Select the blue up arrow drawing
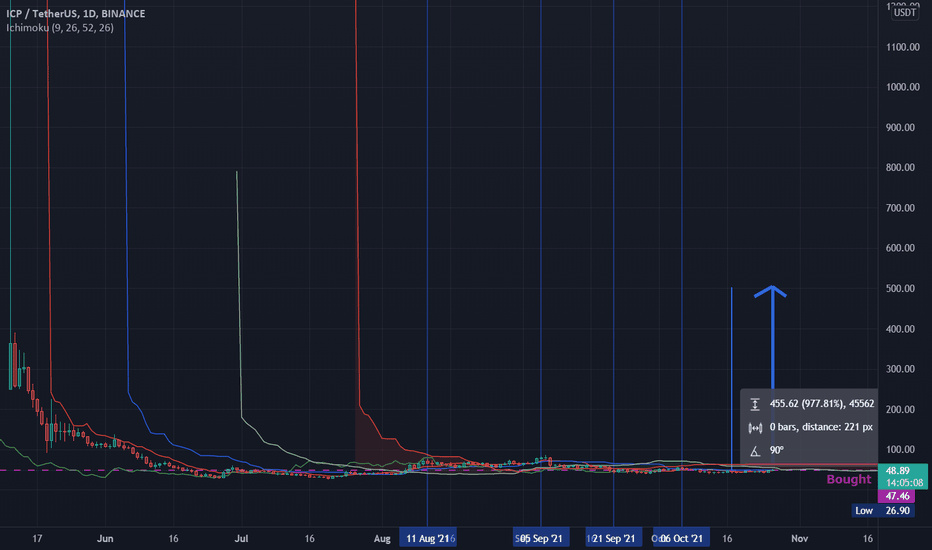 pyautogui.click(x=772, y=336)
